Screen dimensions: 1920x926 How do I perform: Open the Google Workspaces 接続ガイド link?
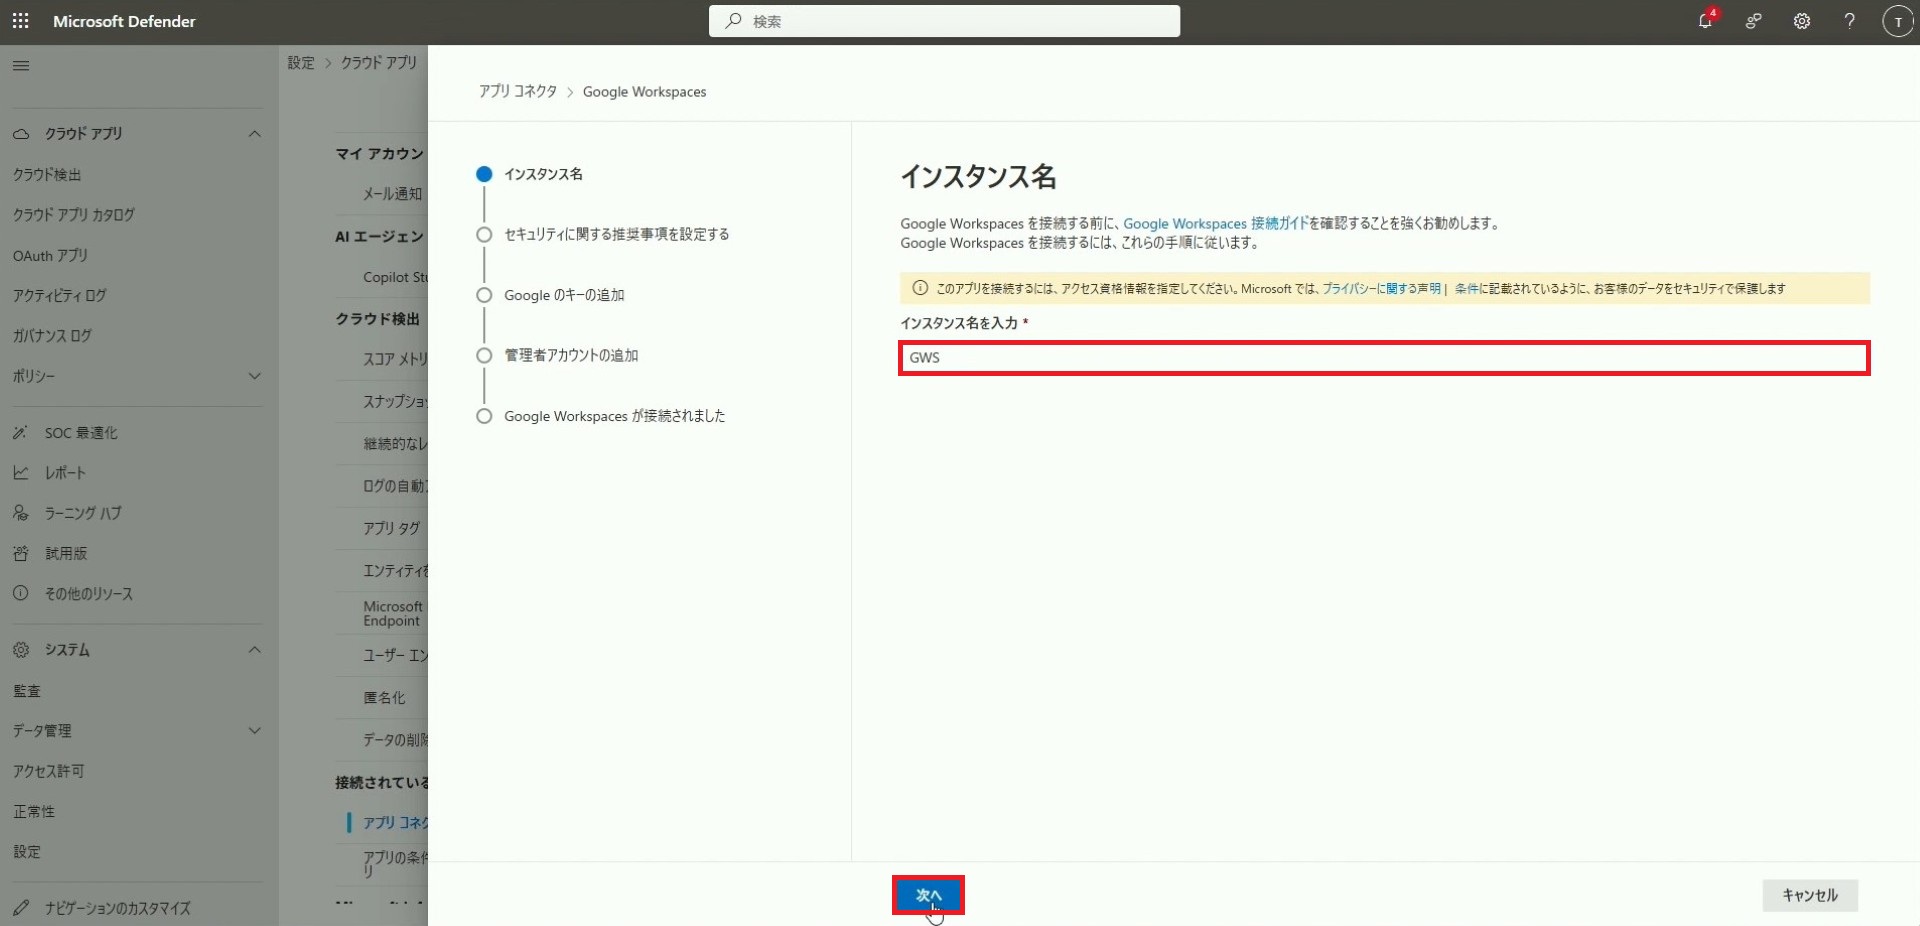click(x=1215, y=224)
